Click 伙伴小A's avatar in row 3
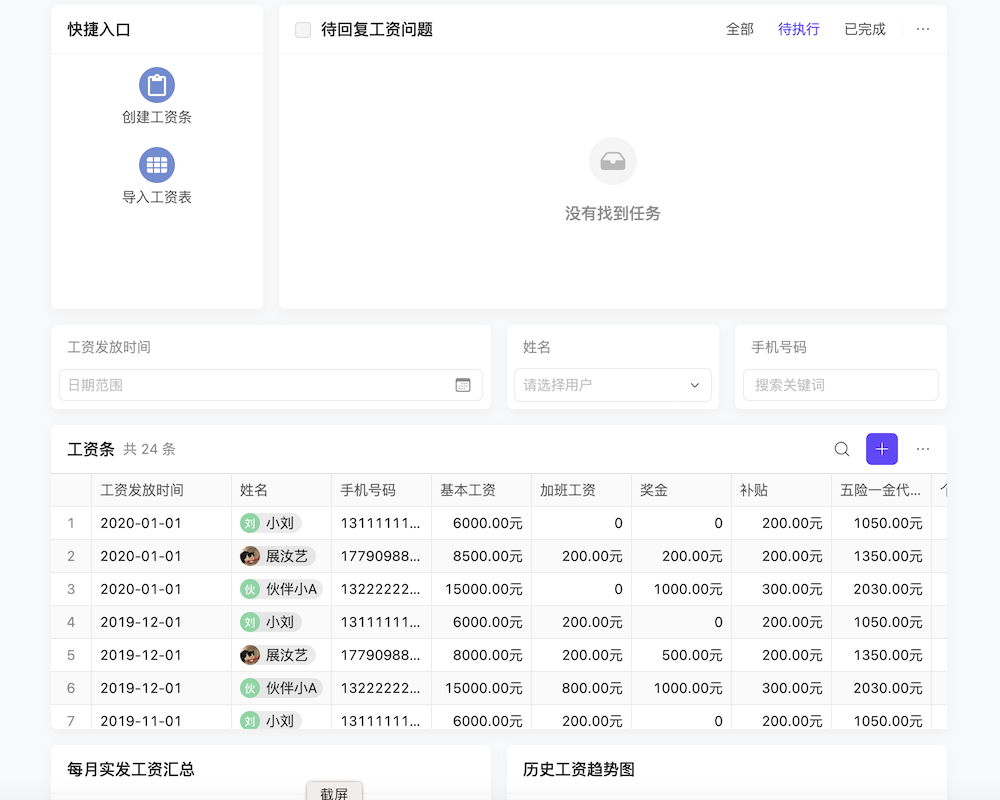The height and width of the screenshot is (800, 1000). click(x=249, y=589)
